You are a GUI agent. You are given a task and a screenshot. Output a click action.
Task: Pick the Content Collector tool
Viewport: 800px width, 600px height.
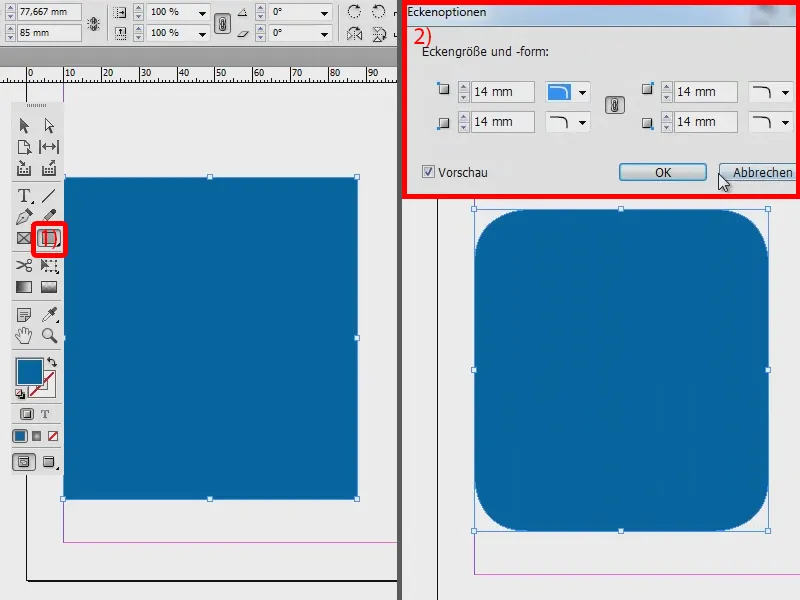pyautogui.click(x=24, y=168)
